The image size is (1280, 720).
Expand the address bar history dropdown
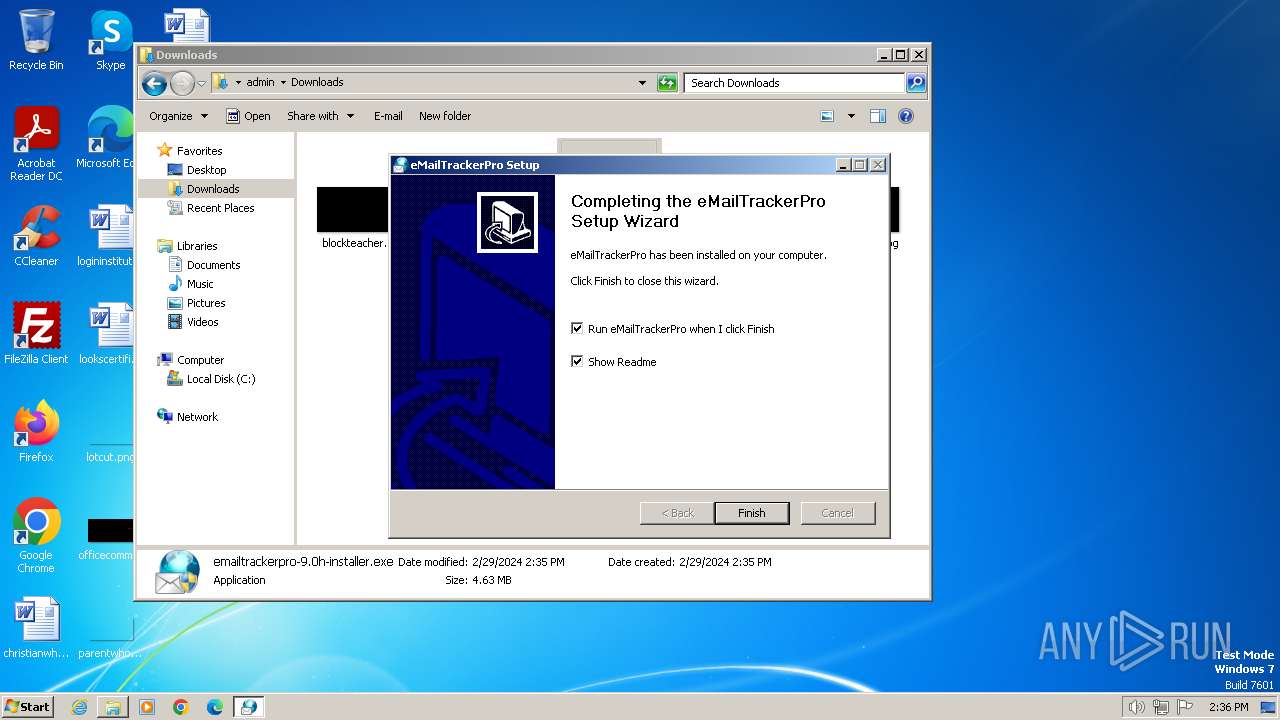pos(642,83)
